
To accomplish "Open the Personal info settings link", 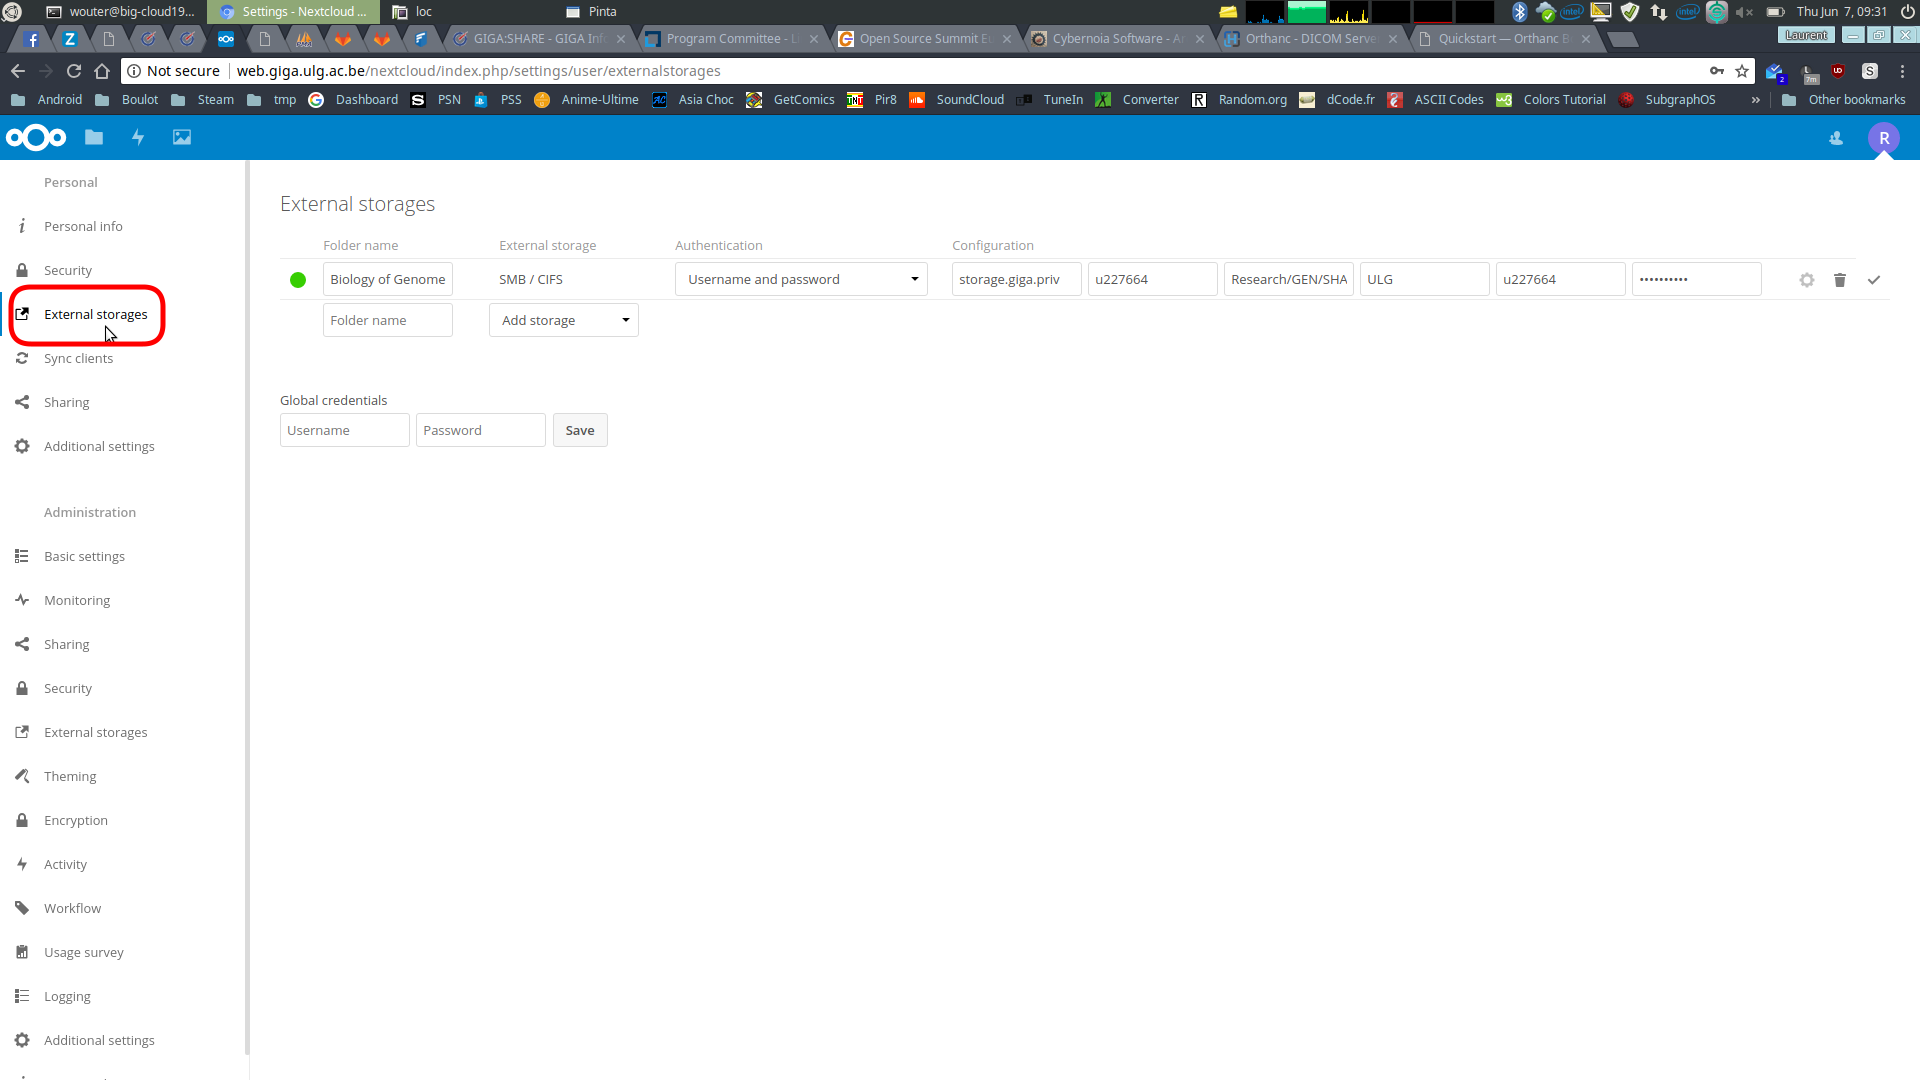I will [83, 226].
